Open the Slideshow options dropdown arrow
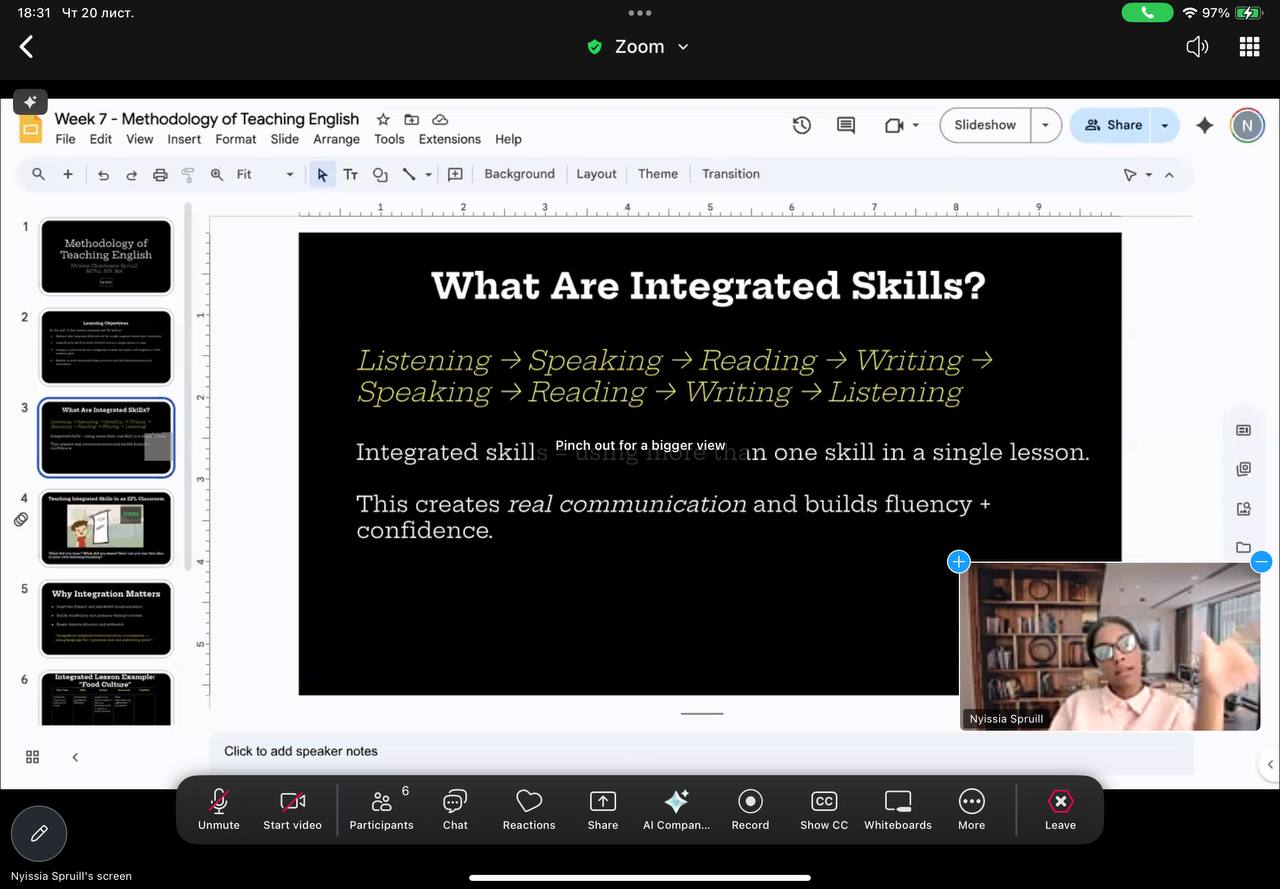Screen dimensions: 1280x889 (x=1045, y=125)
